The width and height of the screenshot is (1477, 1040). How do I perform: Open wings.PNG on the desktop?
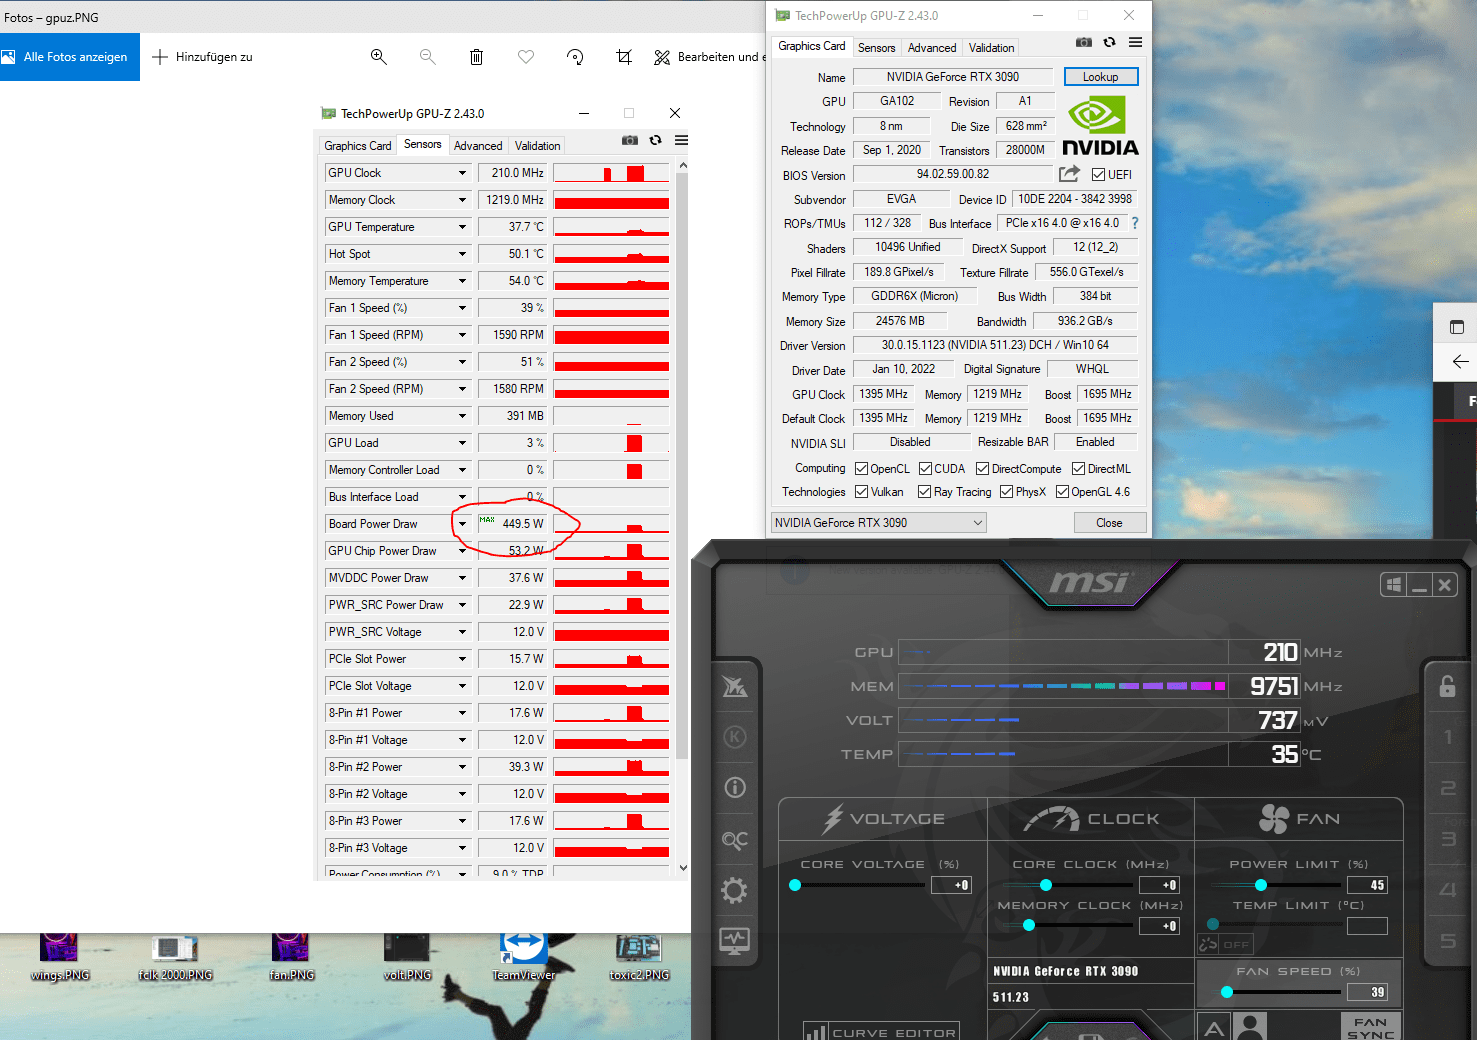(x=59, y=957)
